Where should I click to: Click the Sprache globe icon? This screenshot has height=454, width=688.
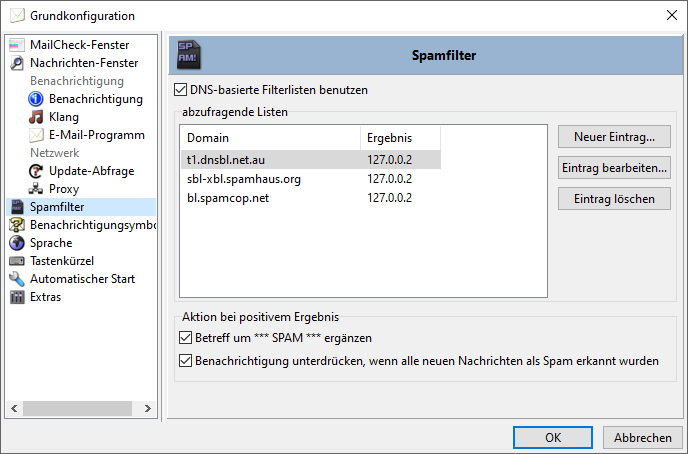click(17, 243)
